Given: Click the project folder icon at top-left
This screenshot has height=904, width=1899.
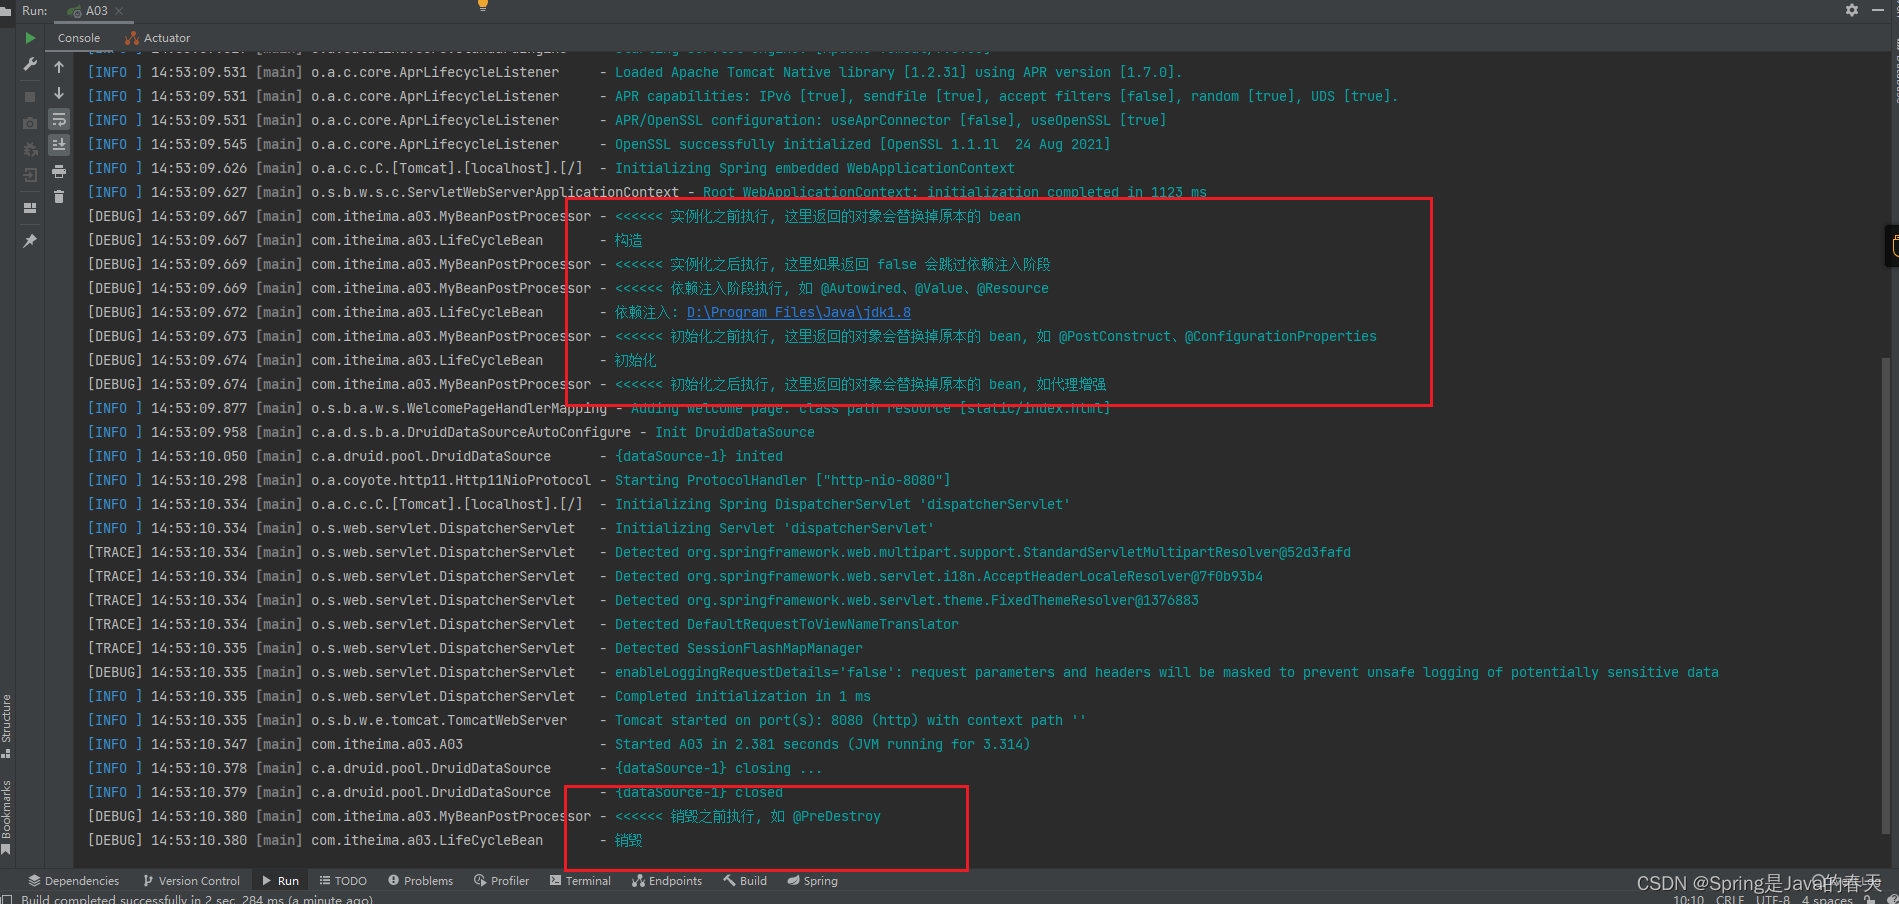Looking at the screenshot, I should [x=6, y=11].
